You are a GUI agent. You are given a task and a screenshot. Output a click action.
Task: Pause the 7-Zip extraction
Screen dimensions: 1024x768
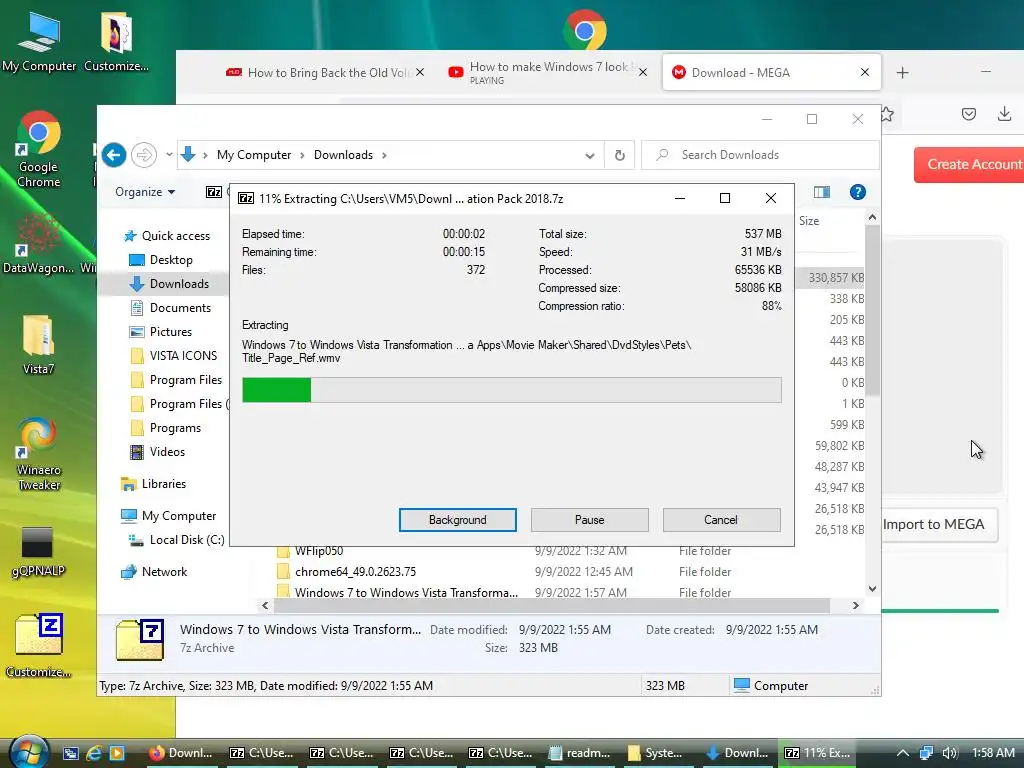coord(589,520)
